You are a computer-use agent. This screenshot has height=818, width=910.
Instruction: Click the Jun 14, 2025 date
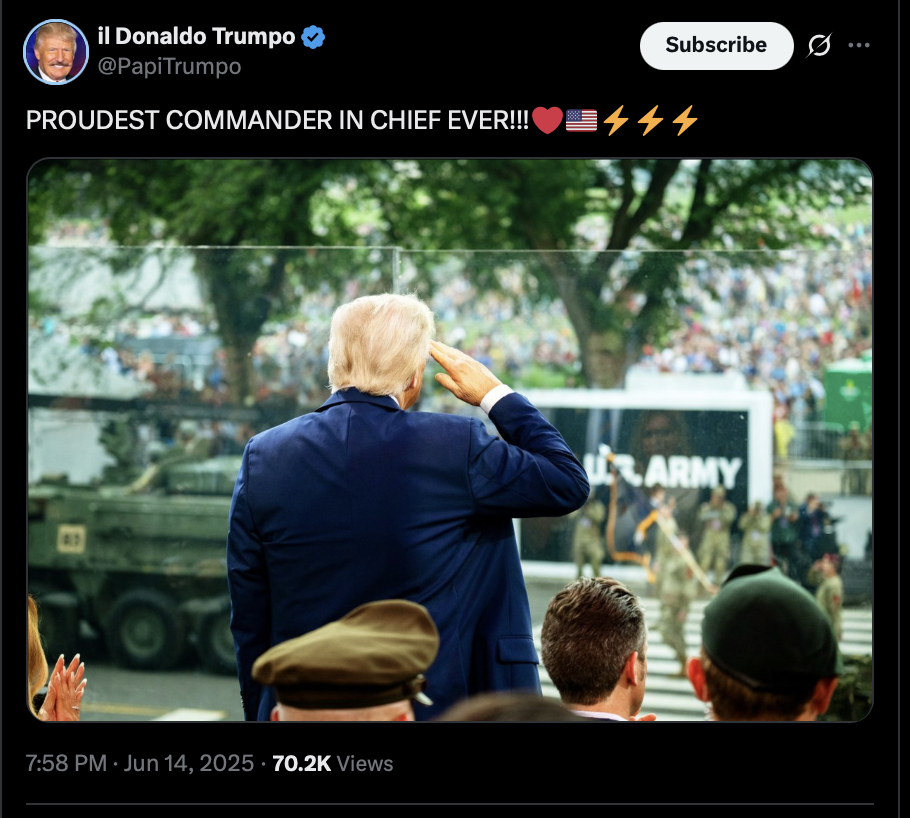coord(189,763)
